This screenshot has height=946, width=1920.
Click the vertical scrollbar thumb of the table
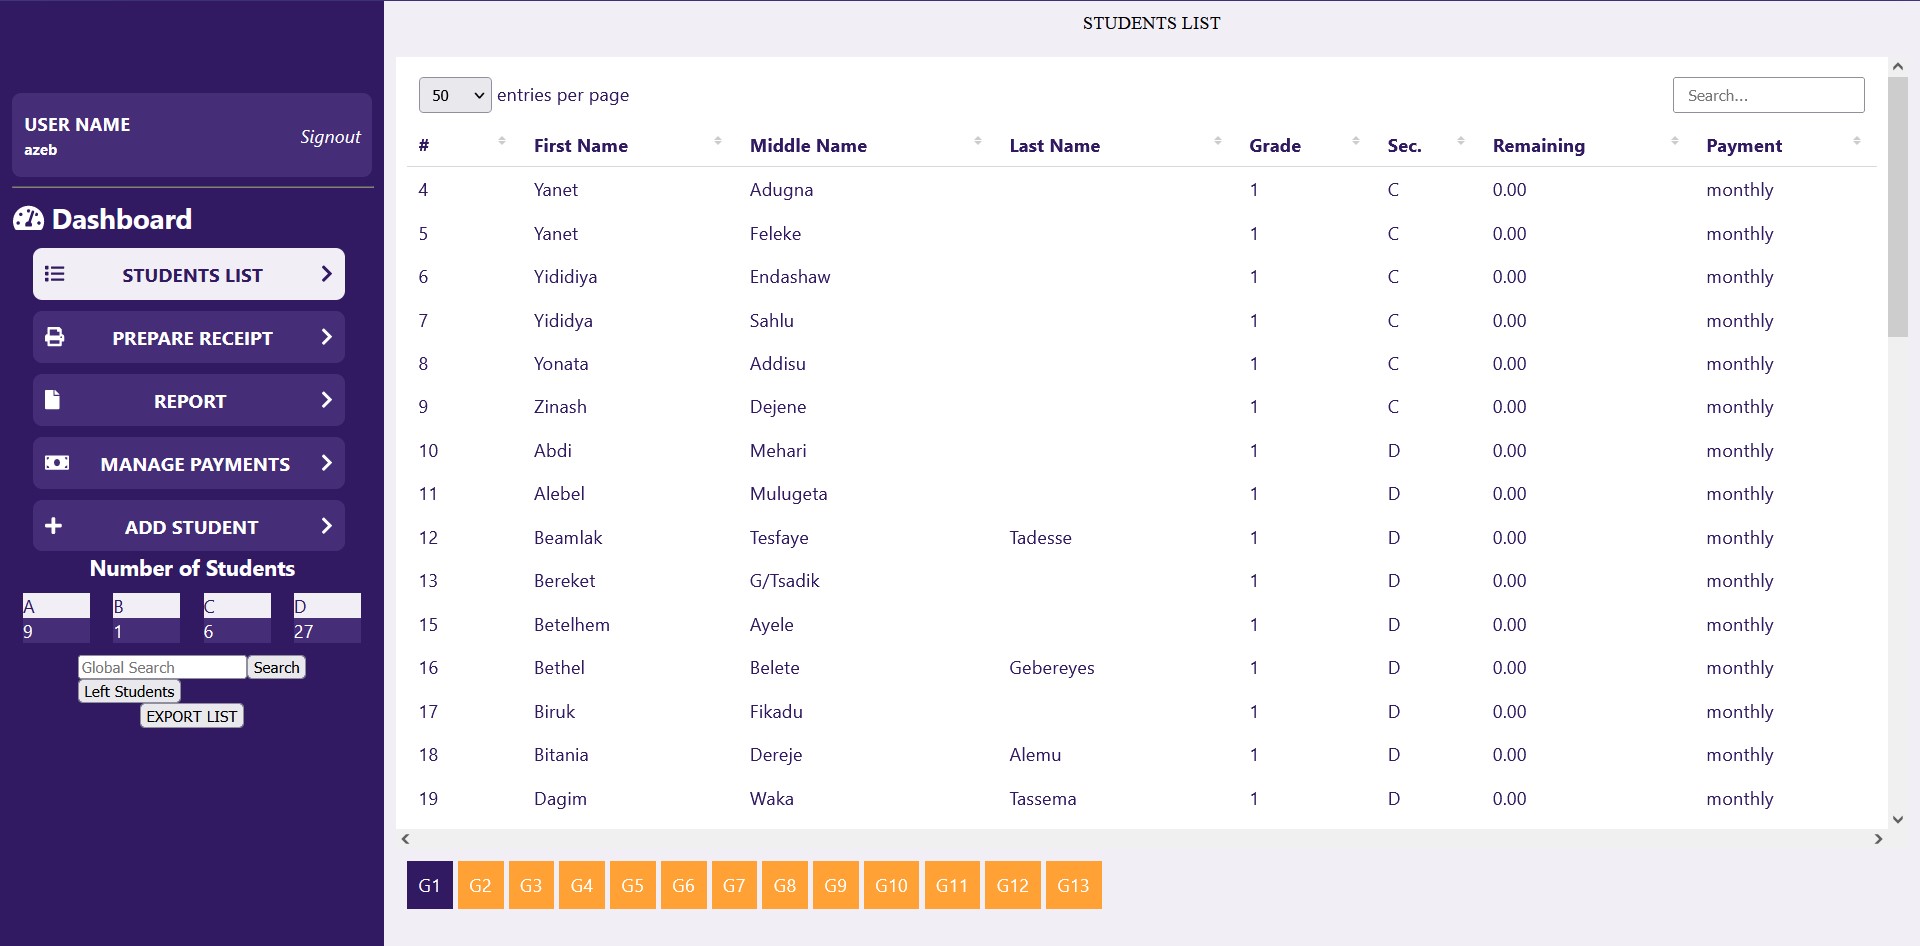tap(1898, 207)
